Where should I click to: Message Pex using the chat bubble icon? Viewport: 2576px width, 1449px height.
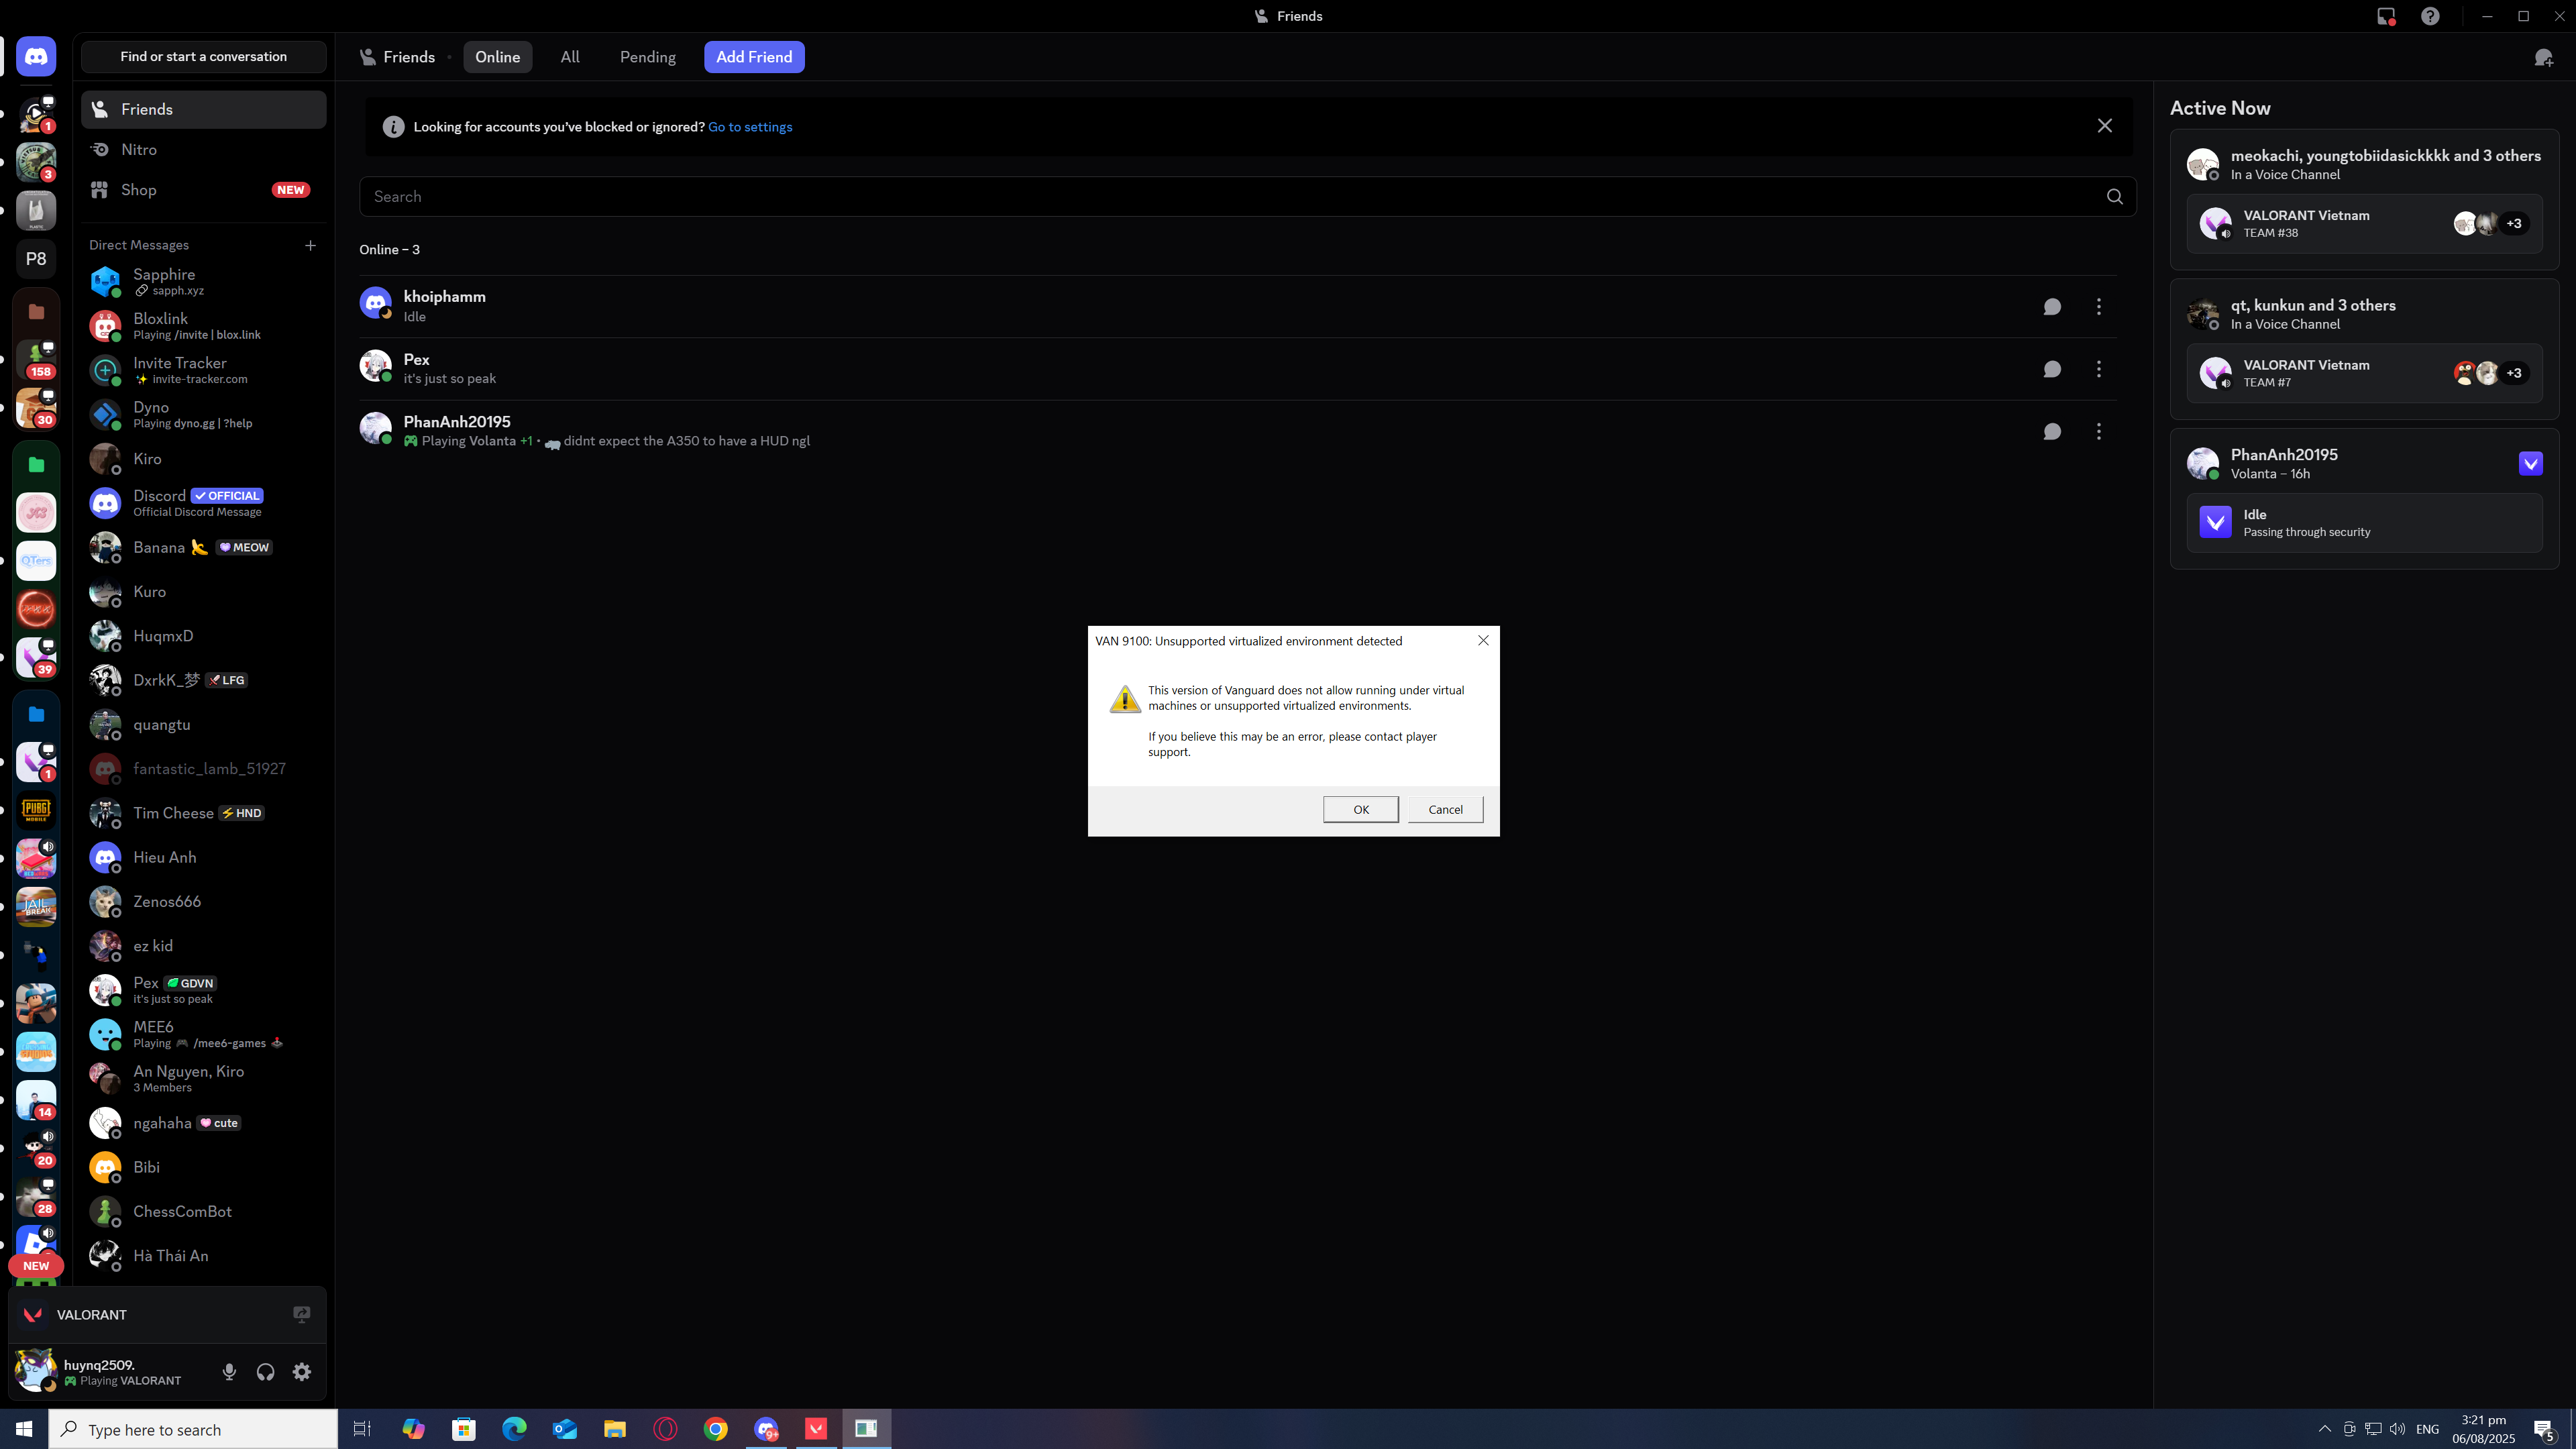tap(2052, 369)
